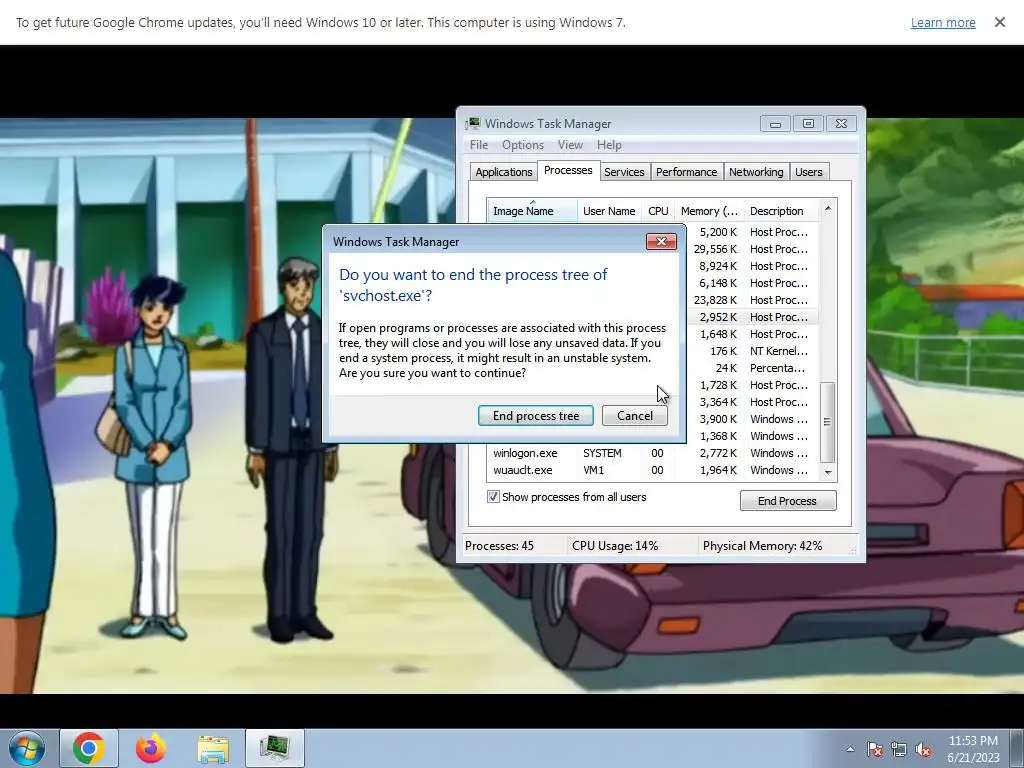This screenshot has width=1024, height=768.
Task: Open the Options menu
Action: point(522,145)
